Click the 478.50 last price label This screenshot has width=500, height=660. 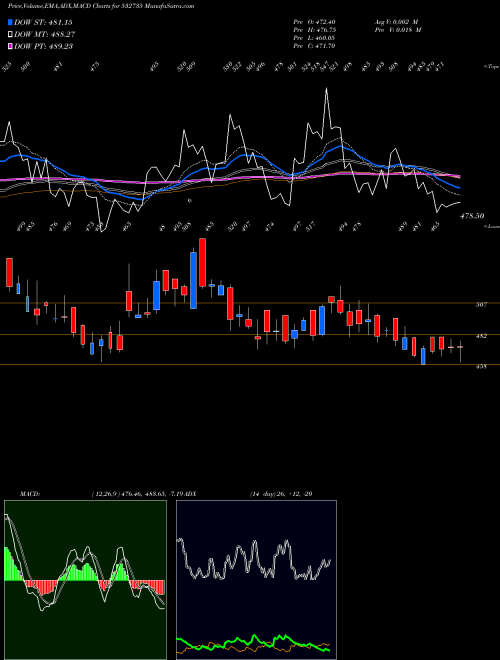point(472,216)
